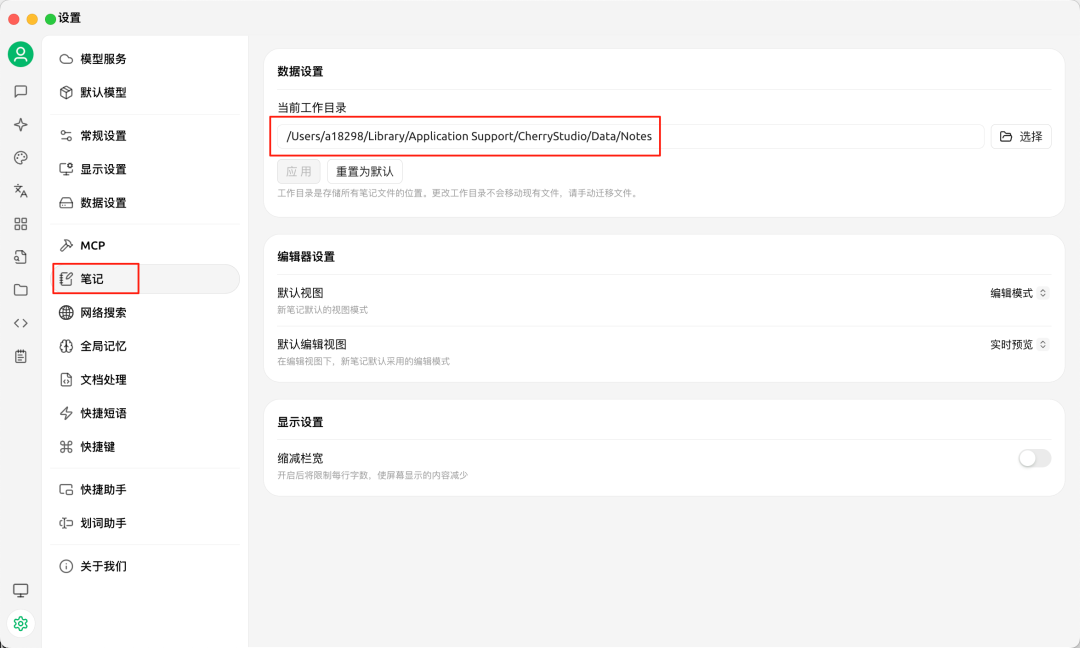Click the sparkle agents icon in left rail
Viewport: 1080px width, 648px height.
click(x=20, y=125)
